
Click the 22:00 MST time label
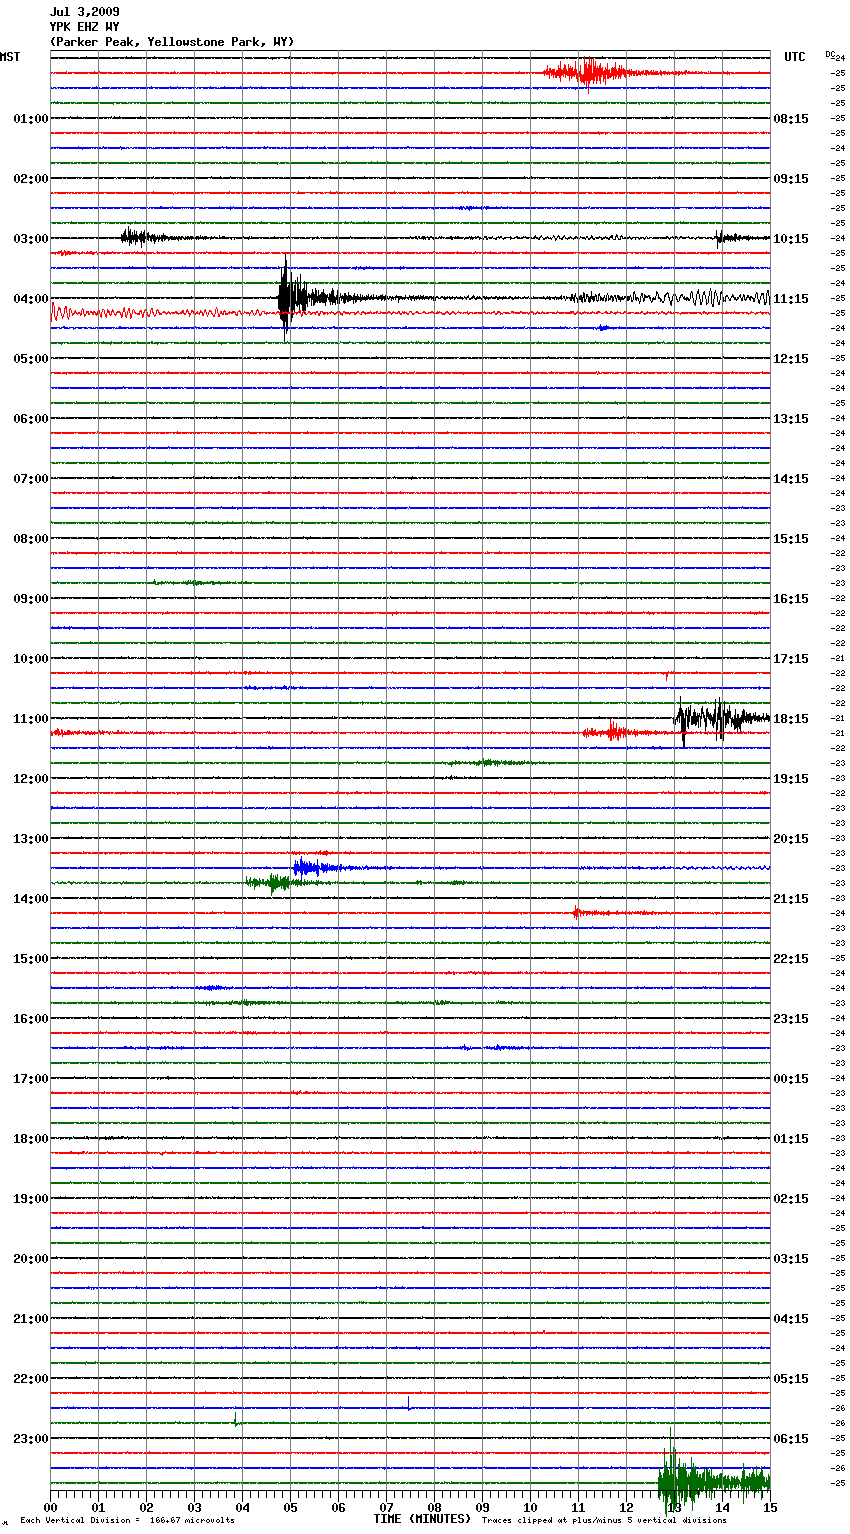pyautogui.click(x=30, y=1378)
